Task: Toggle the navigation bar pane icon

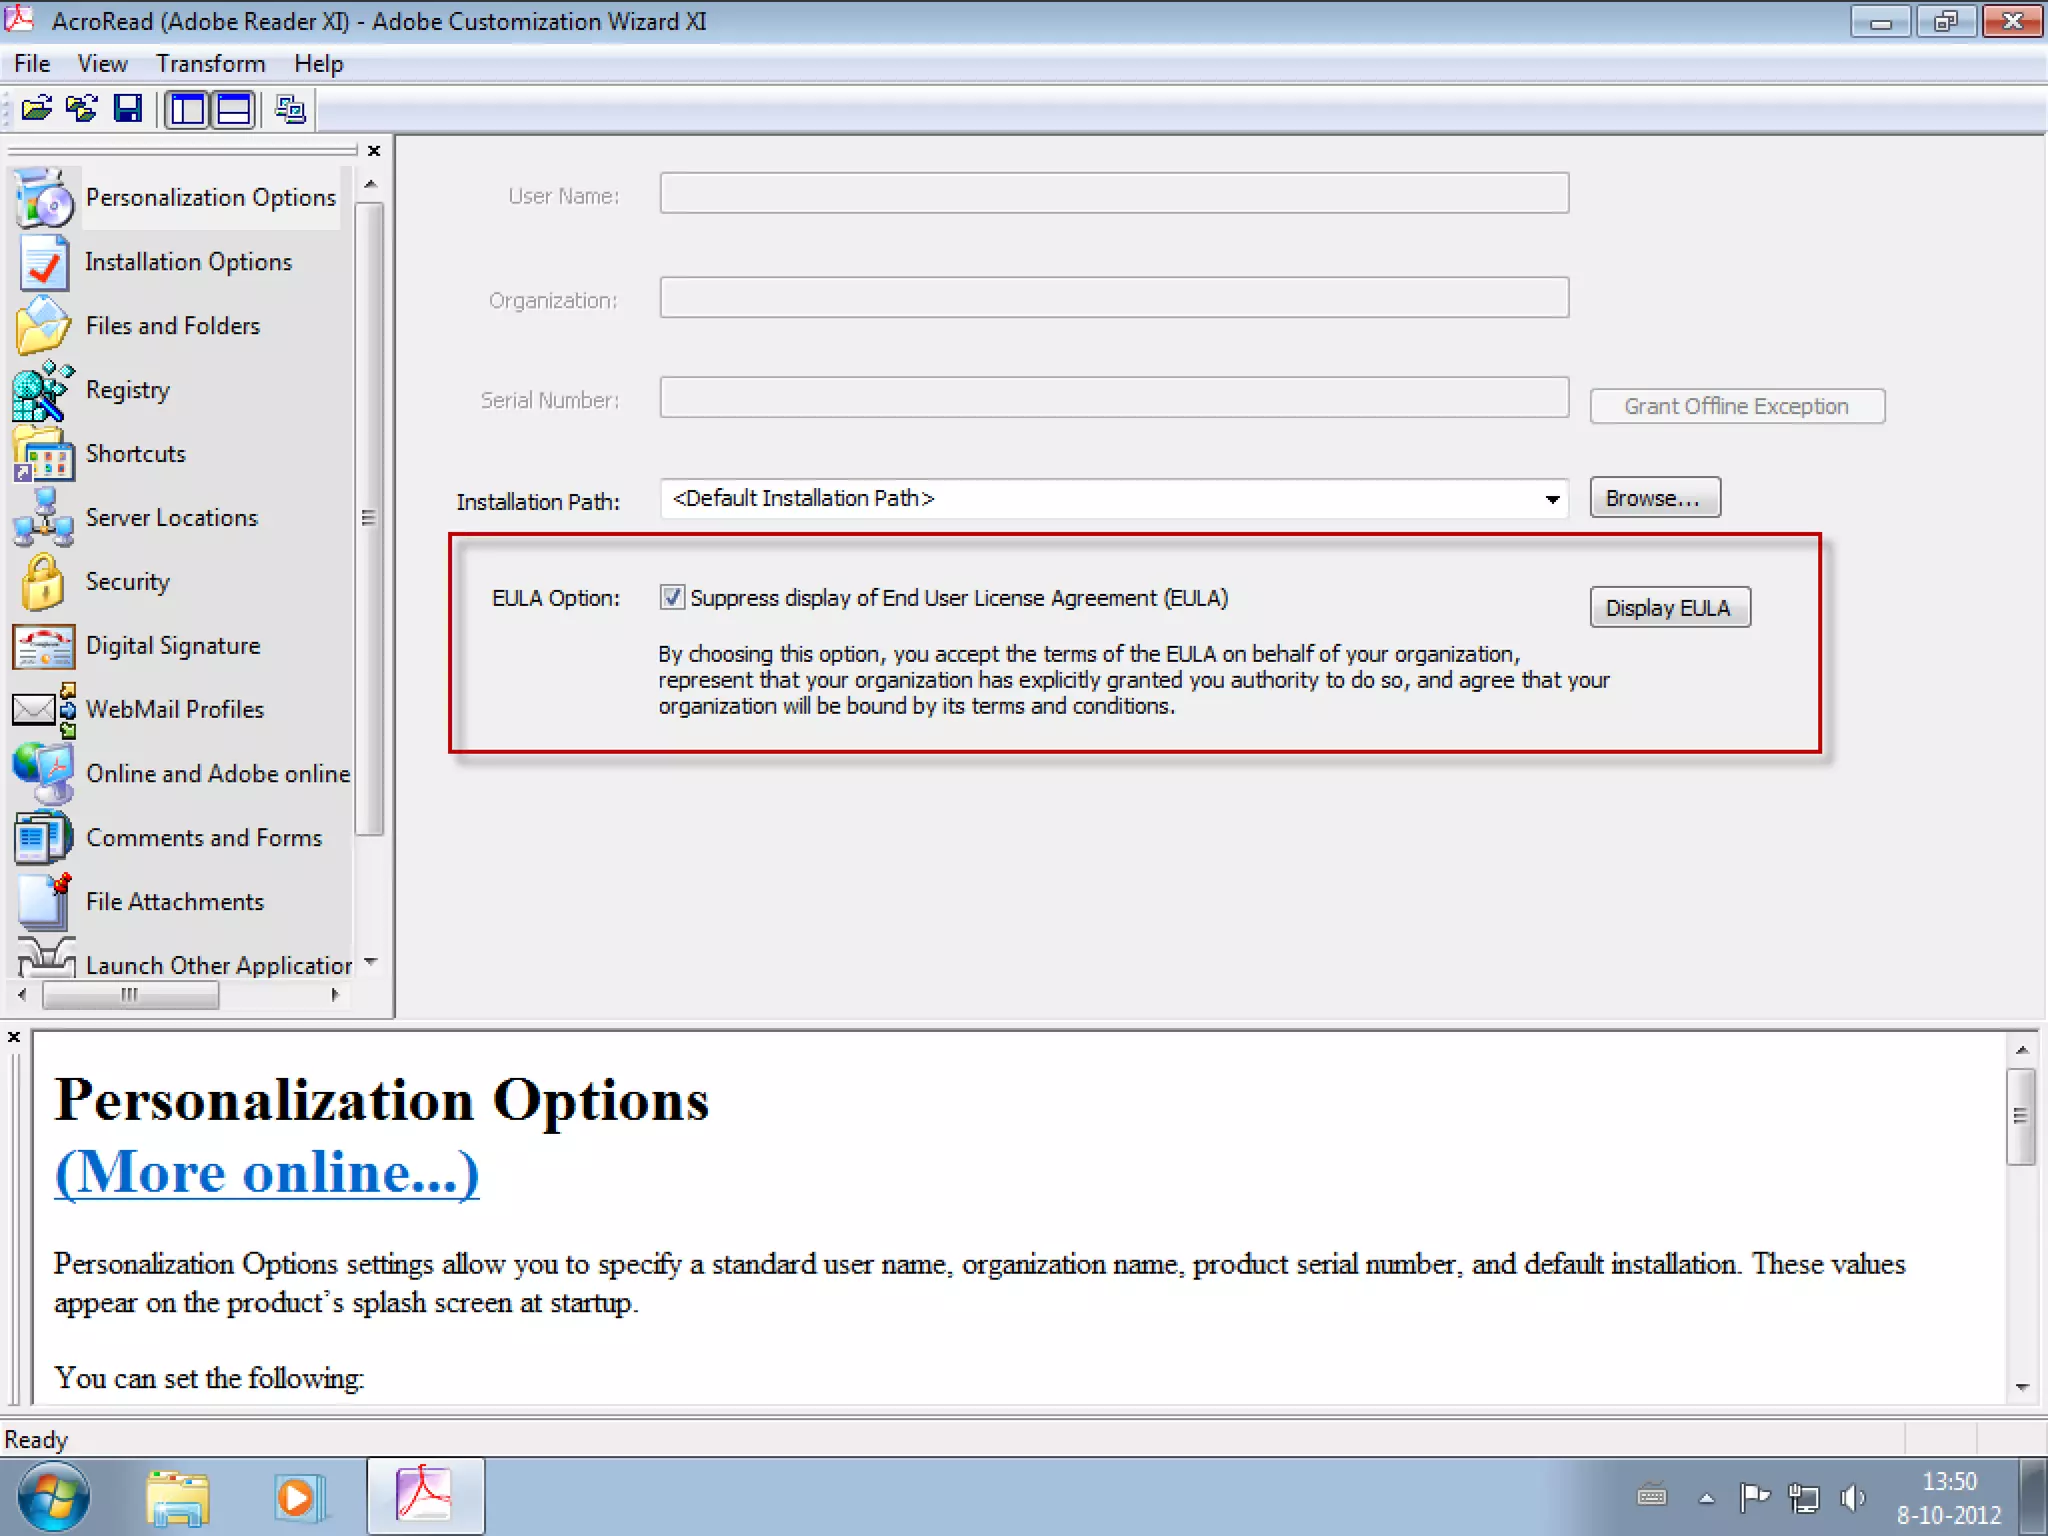Action: coord(187,109)
